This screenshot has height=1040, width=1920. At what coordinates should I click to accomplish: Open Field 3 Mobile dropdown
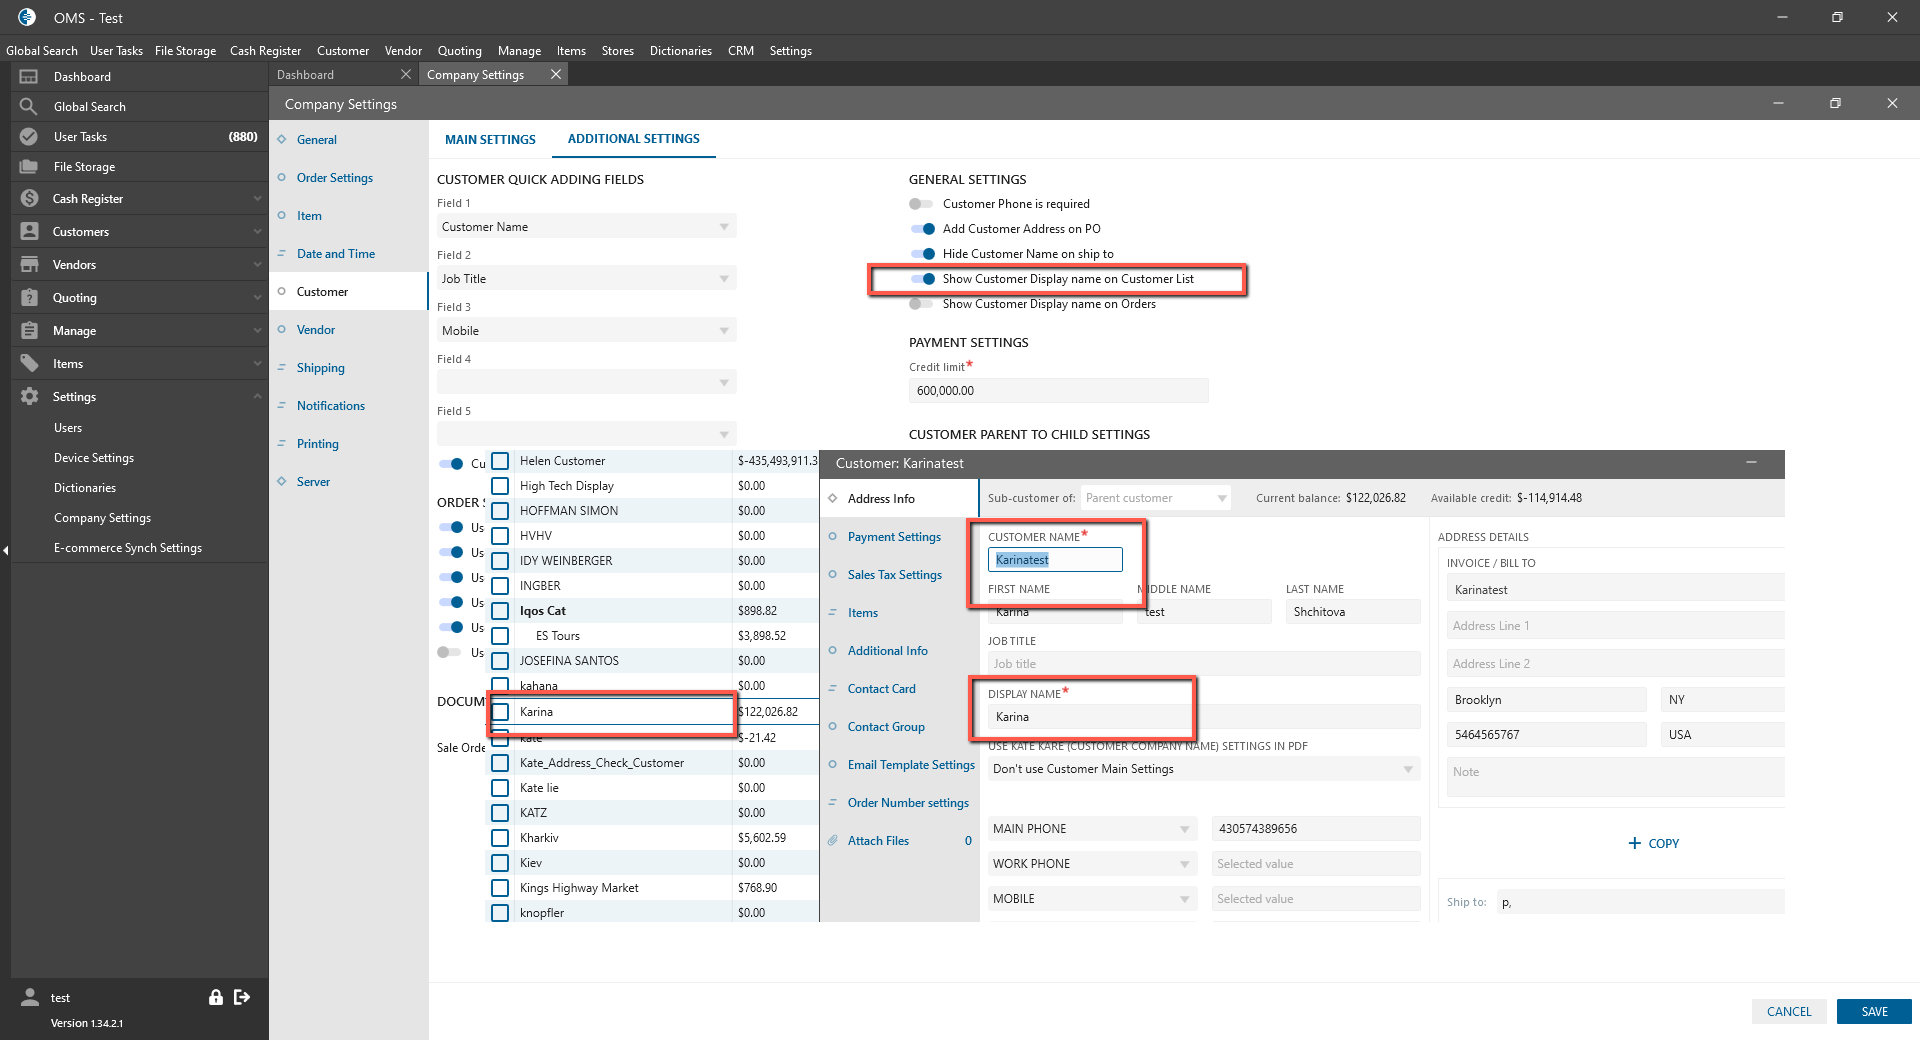pyautogui.click(x=586, y=331)
